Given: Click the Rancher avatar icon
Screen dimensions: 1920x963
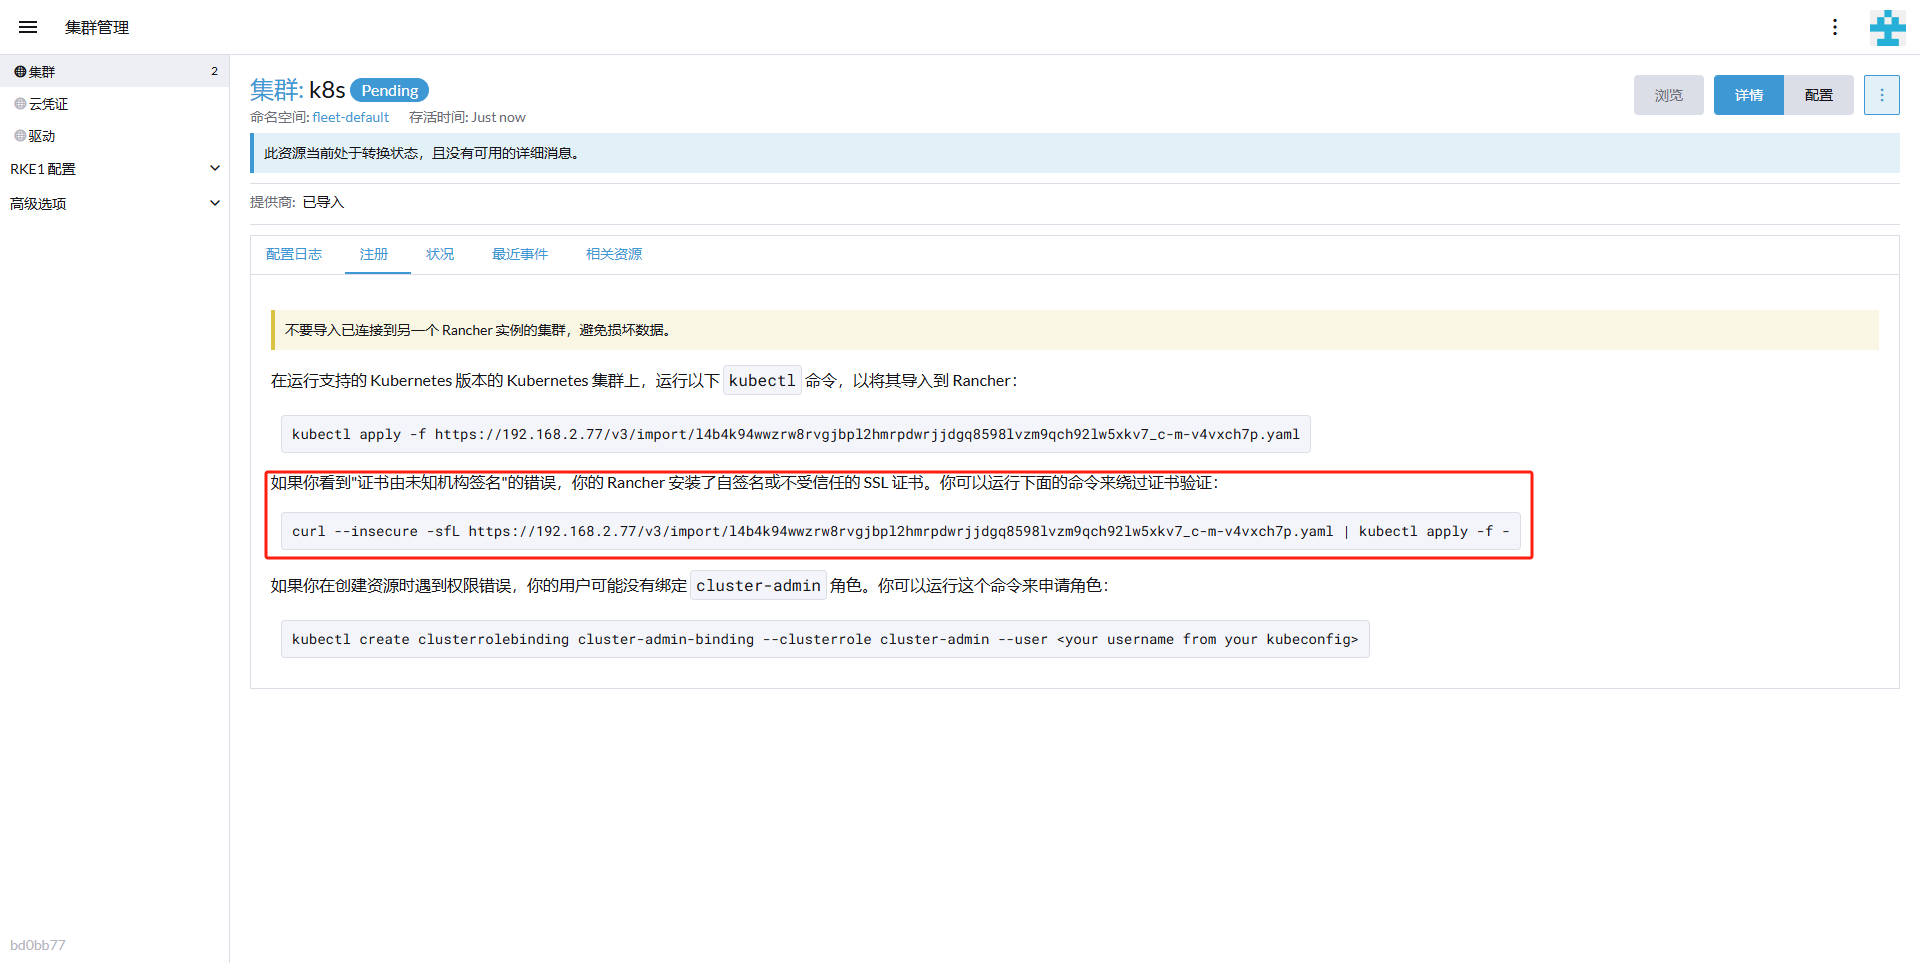Looking at the screenshot, I should 1887,27.
